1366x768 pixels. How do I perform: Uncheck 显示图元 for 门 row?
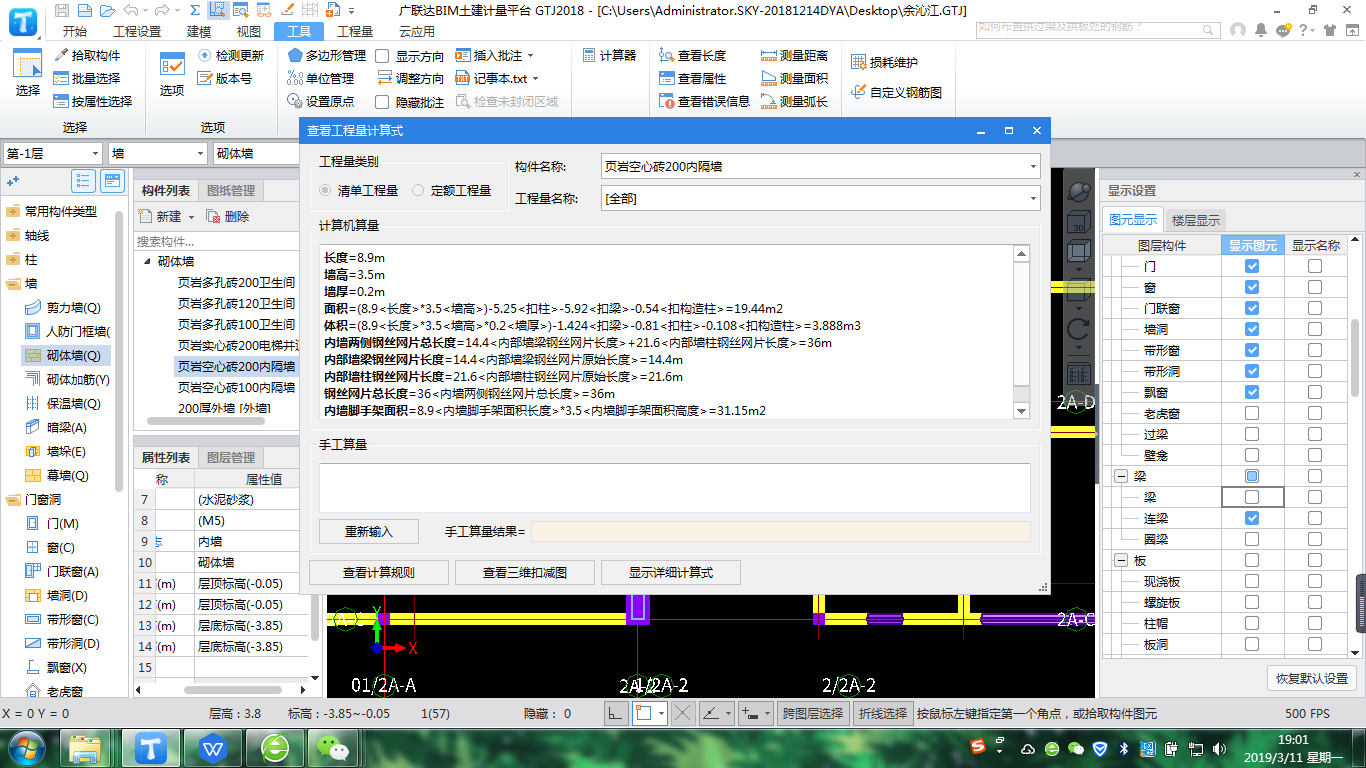coord(1251,266)
